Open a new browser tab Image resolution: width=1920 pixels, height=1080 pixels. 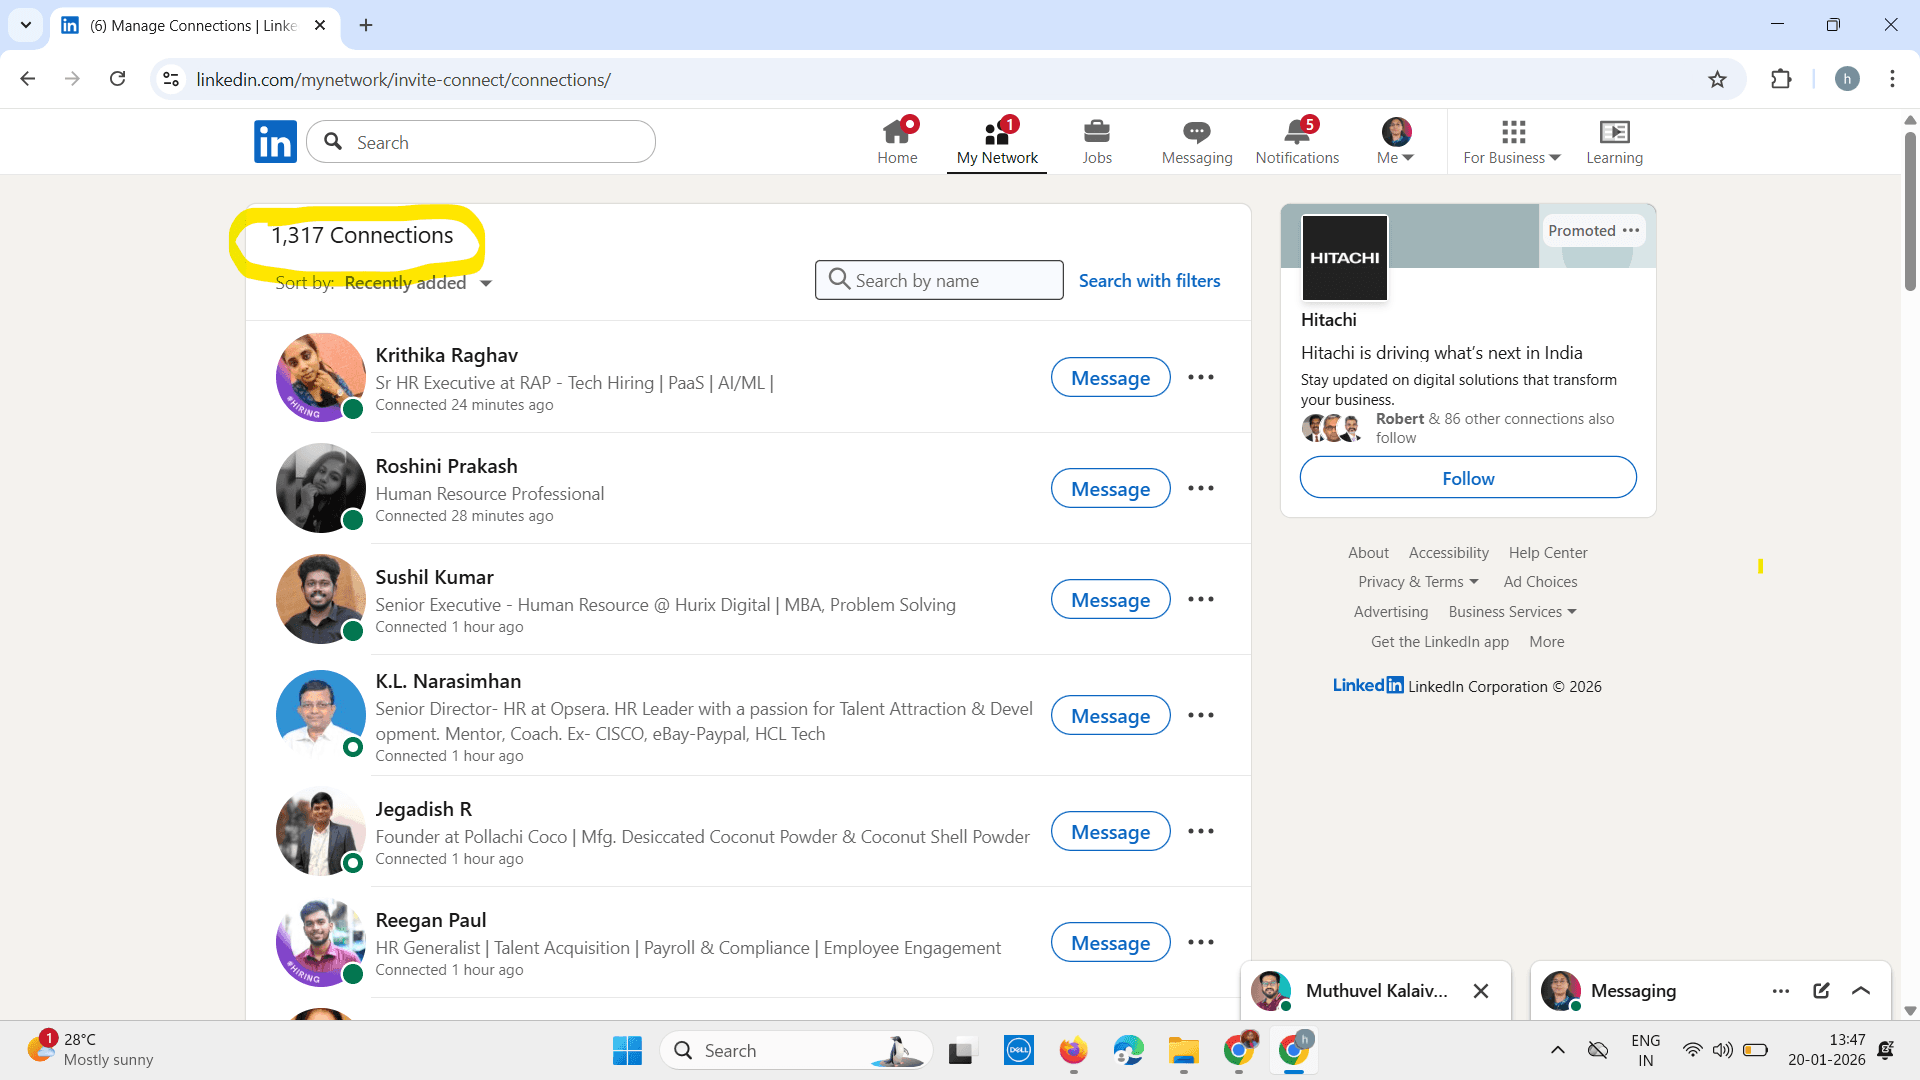366,25
